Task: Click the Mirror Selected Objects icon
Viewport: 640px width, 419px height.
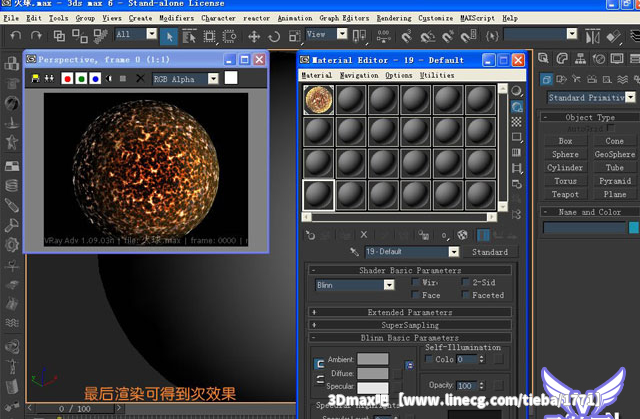Action: click(592, 37)
